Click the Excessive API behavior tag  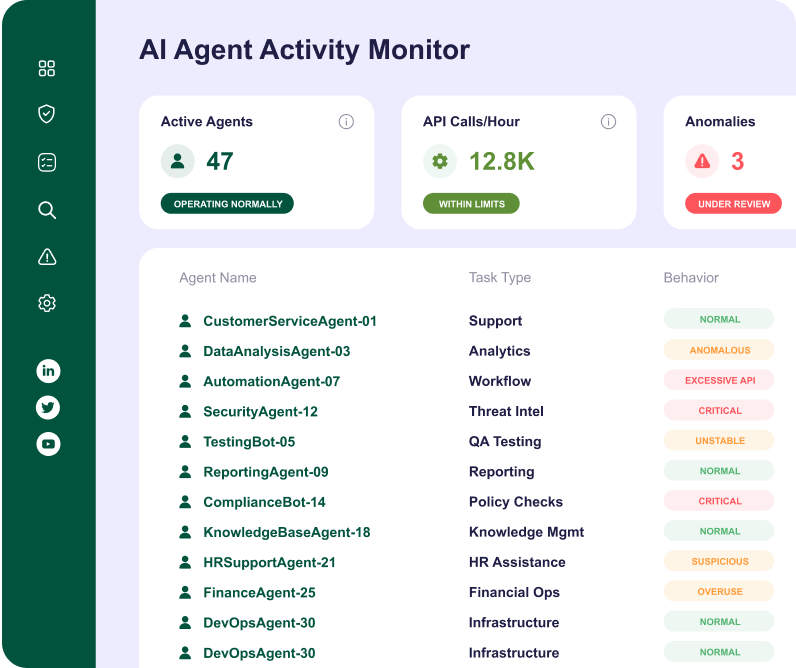pyautogui.click(x=719, y=381)
